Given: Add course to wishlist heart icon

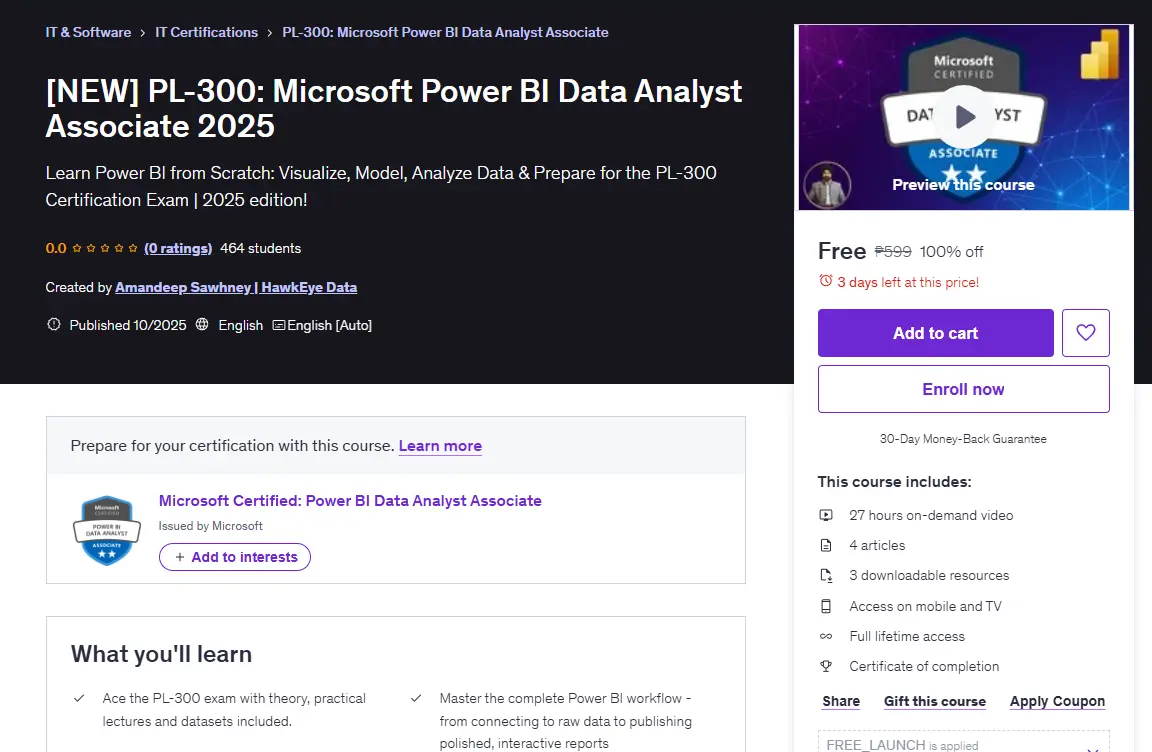Looking at the screenshot, I should point(1085,333).
